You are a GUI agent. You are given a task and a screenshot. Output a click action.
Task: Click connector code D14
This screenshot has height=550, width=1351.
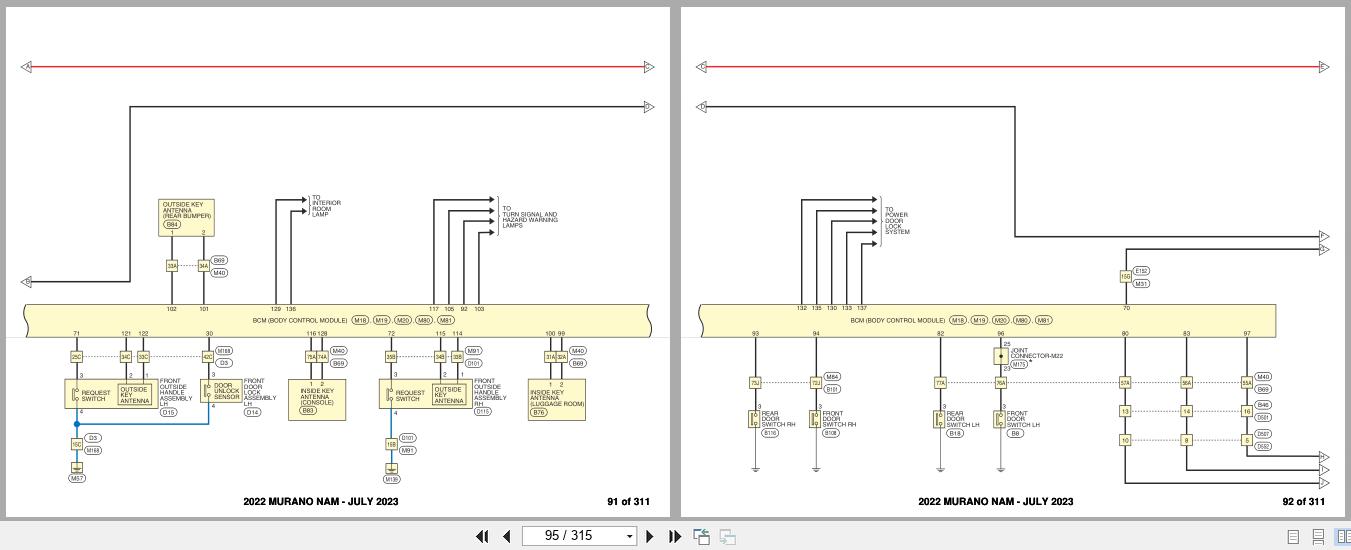(252, 412)
